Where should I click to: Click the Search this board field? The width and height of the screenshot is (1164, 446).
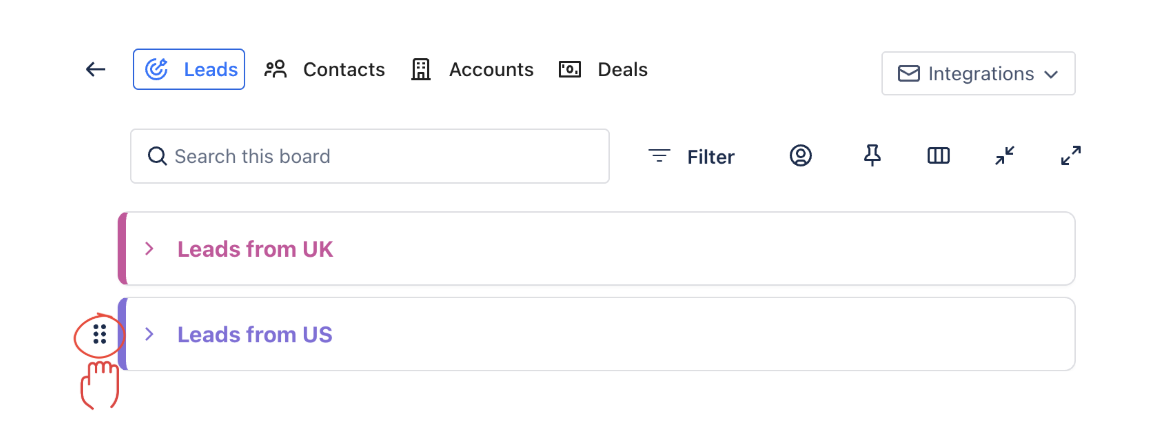tap(370, 156)
